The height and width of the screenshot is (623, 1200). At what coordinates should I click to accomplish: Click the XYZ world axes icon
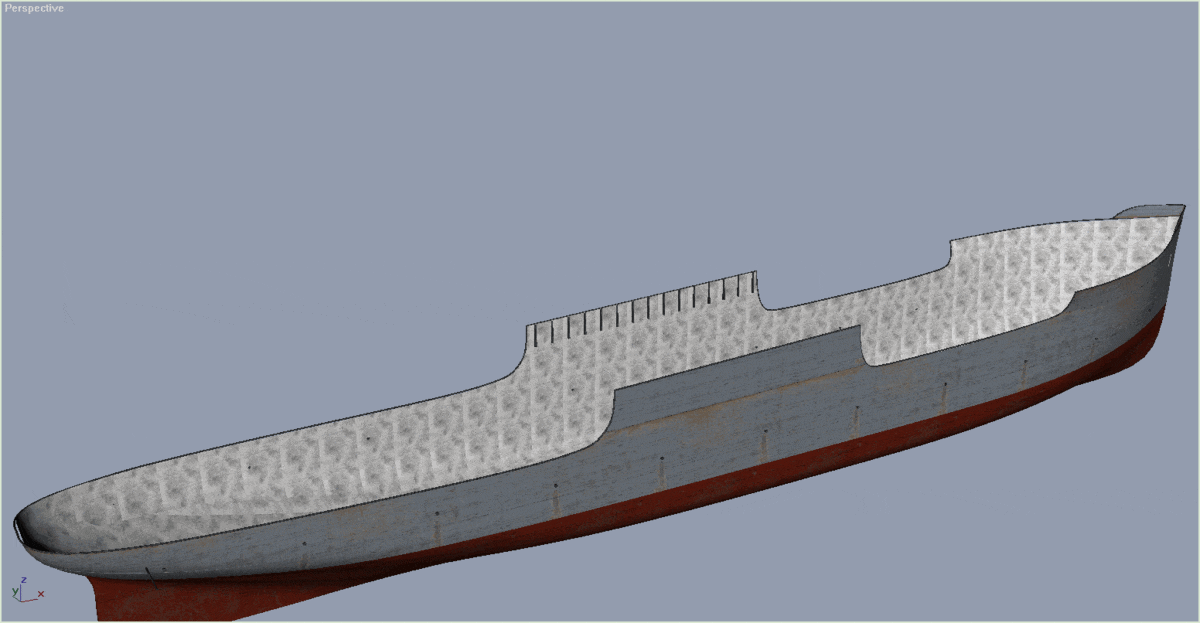tap(28, 589)
